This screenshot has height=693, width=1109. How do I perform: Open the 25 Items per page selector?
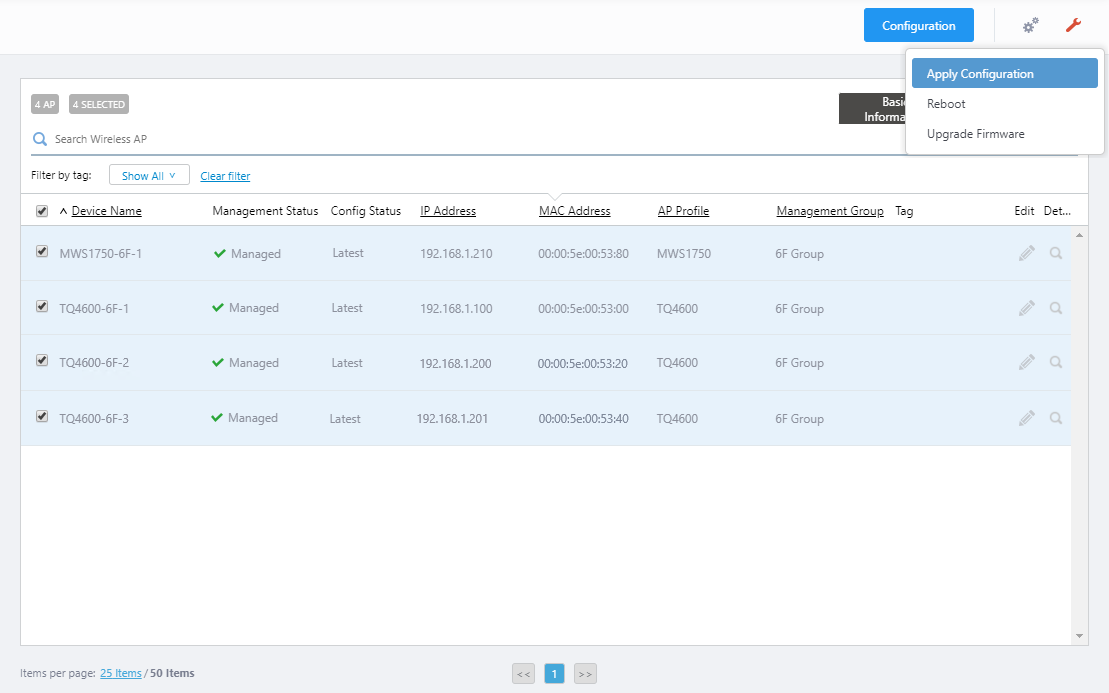(121, 673)
